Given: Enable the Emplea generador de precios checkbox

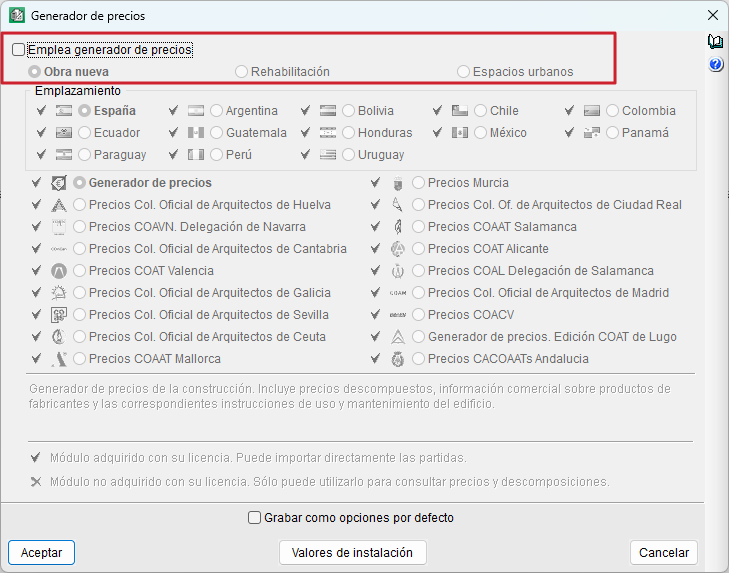Looking at the screenshot, I should coord(19,49).
